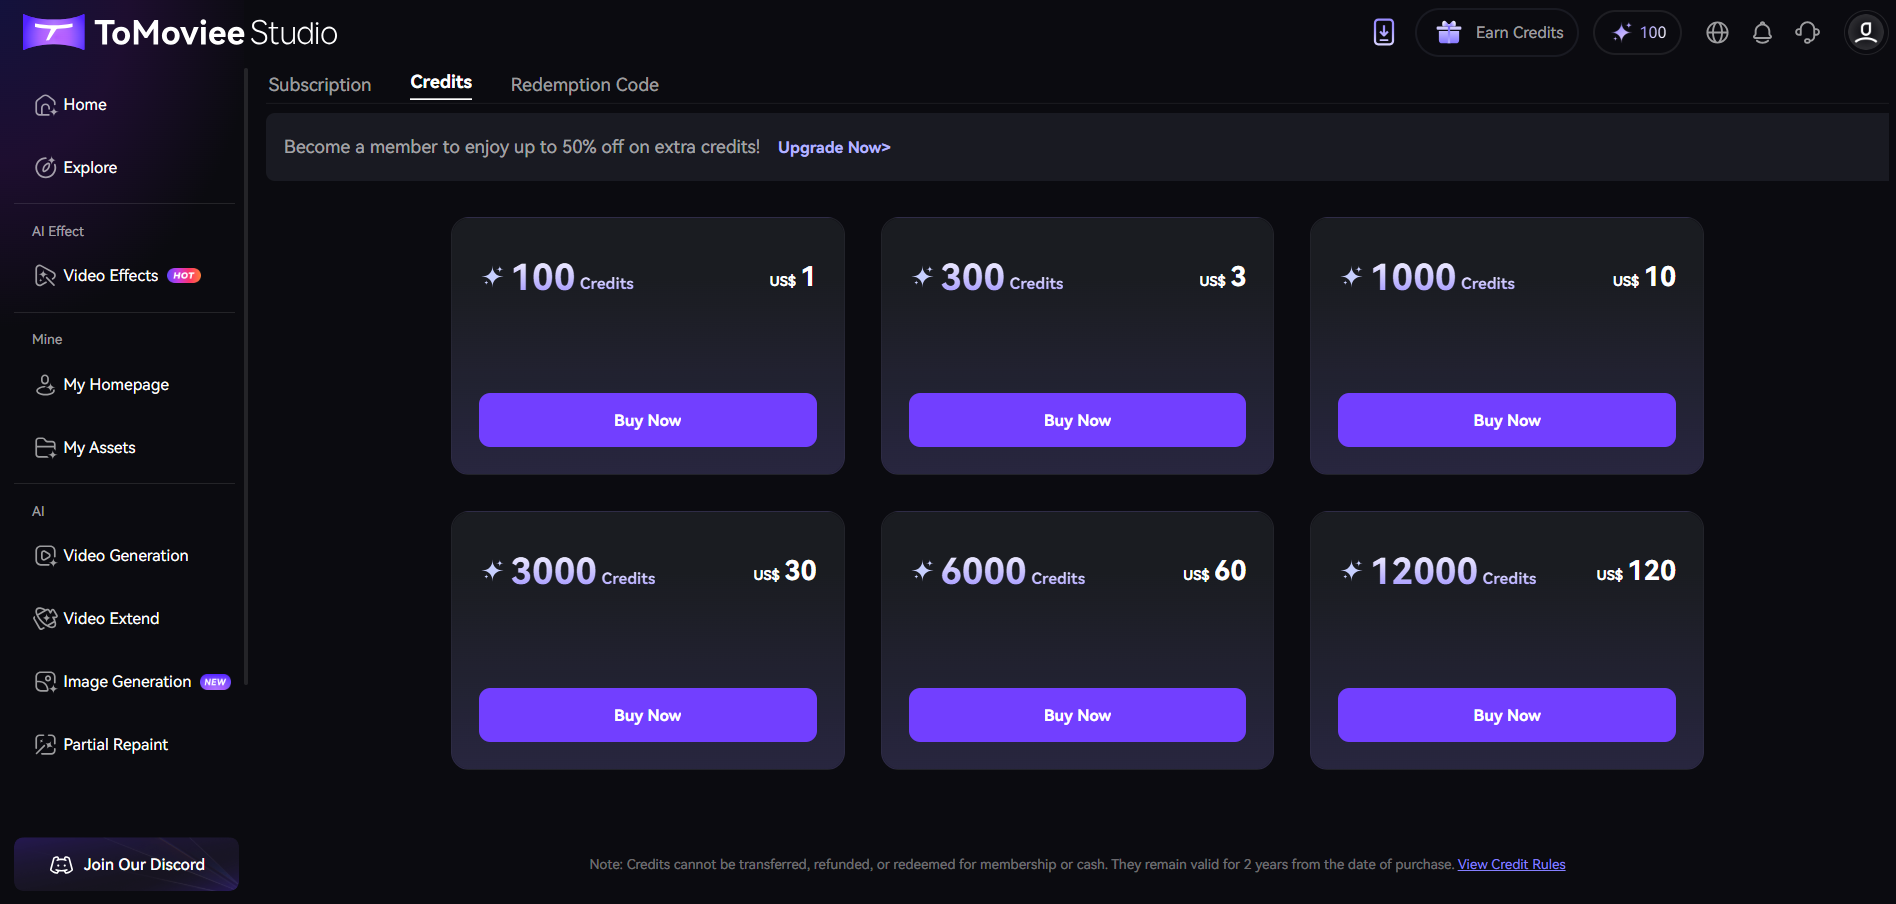Buy the 100 Credits pack

(647, 420)
